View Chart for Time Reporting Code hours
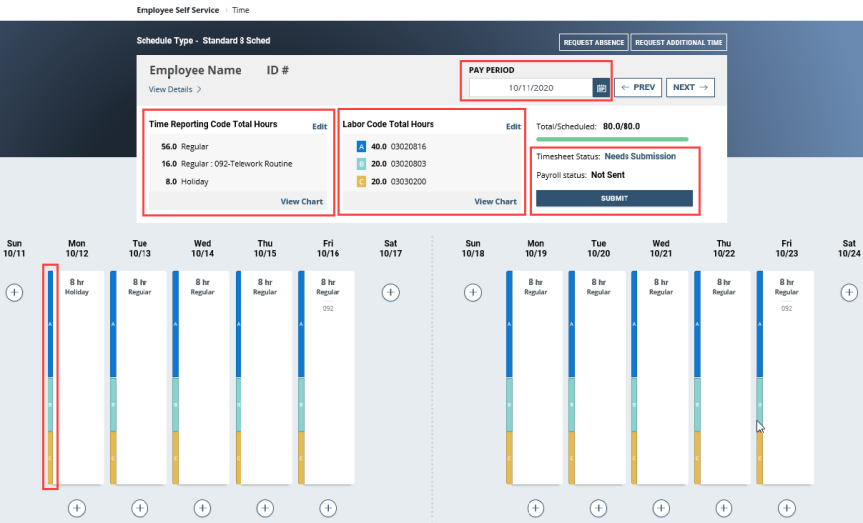The image size is (863, 523). 301,202
